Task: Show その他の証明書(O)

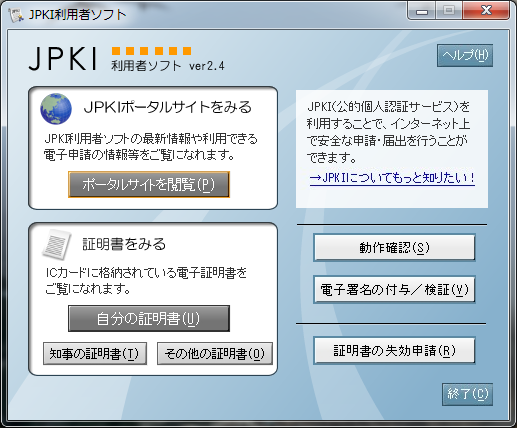Action: click(x=215, y=353)
